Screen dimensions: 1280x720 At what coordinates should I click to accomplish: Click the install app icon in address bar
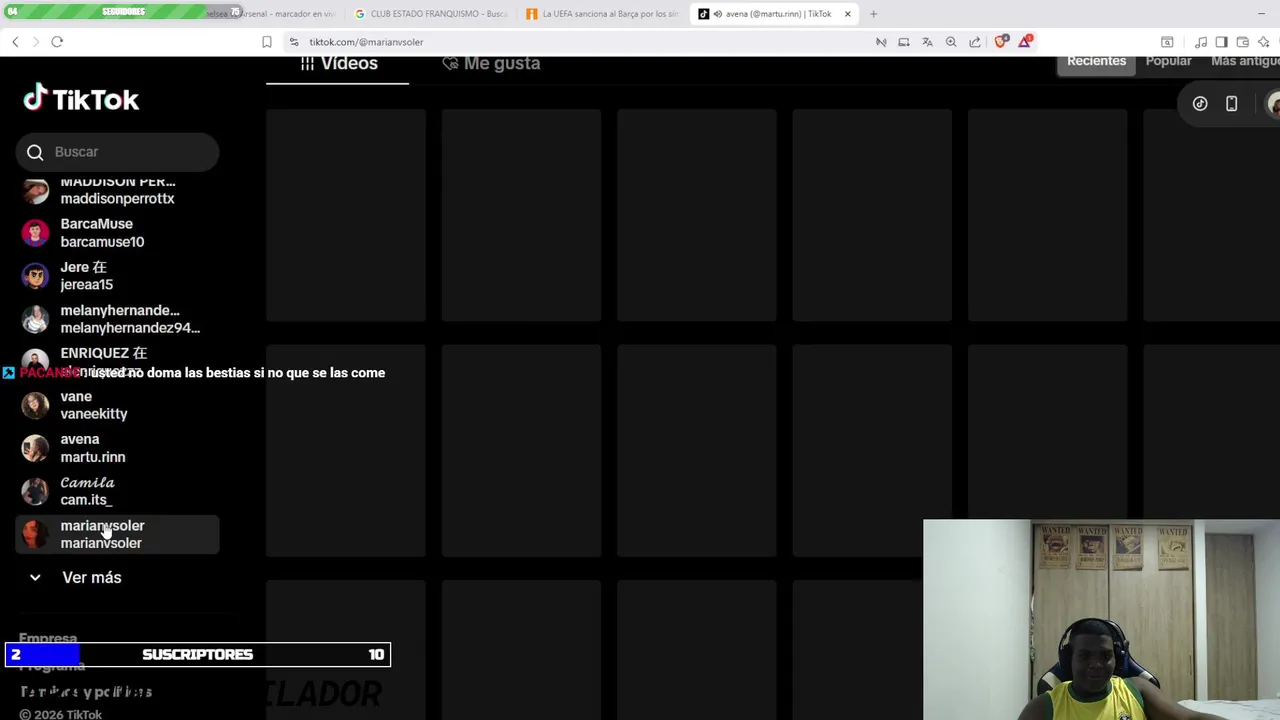tap(904, 42)
